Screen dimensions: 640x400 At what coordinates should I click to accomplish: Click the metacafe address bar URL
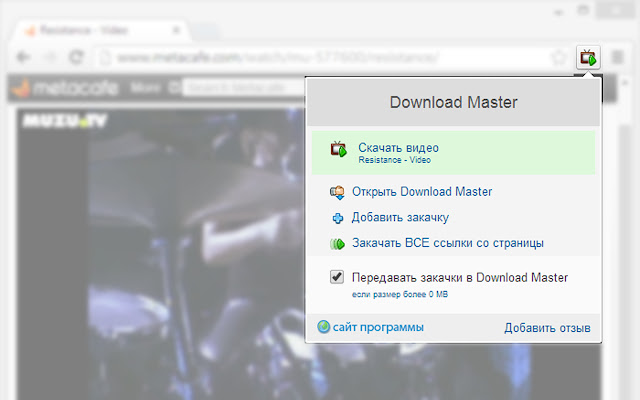(278, 58)
